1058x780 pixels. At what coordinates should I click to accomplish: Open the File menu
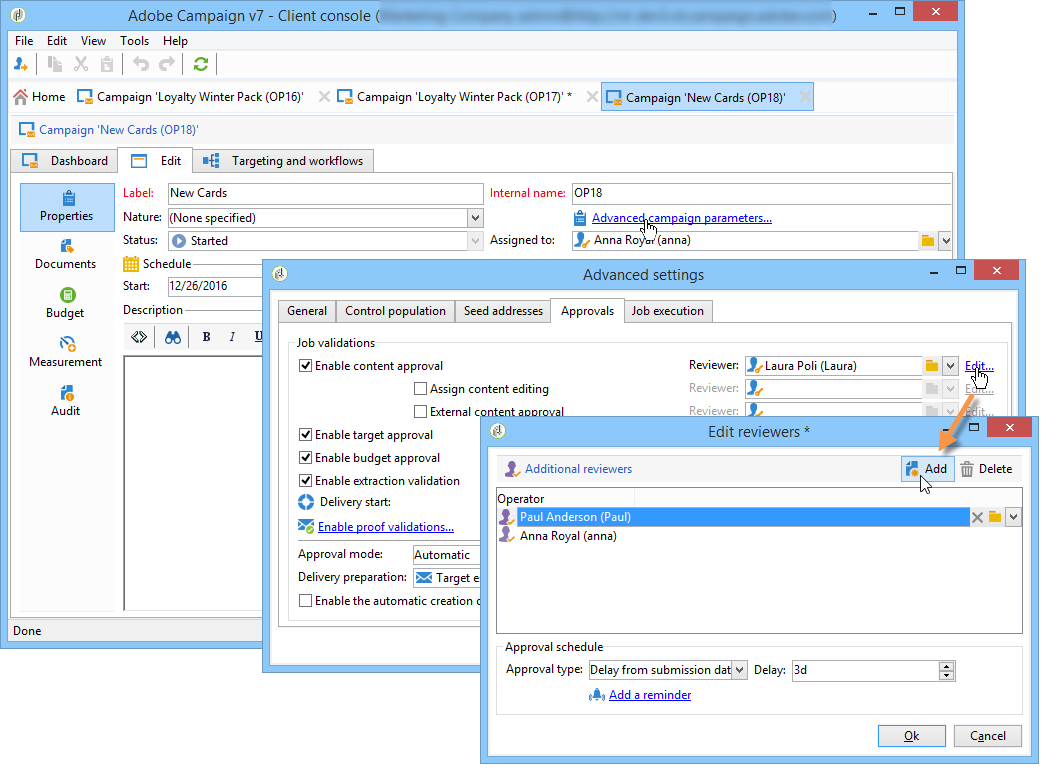(24, 41)
